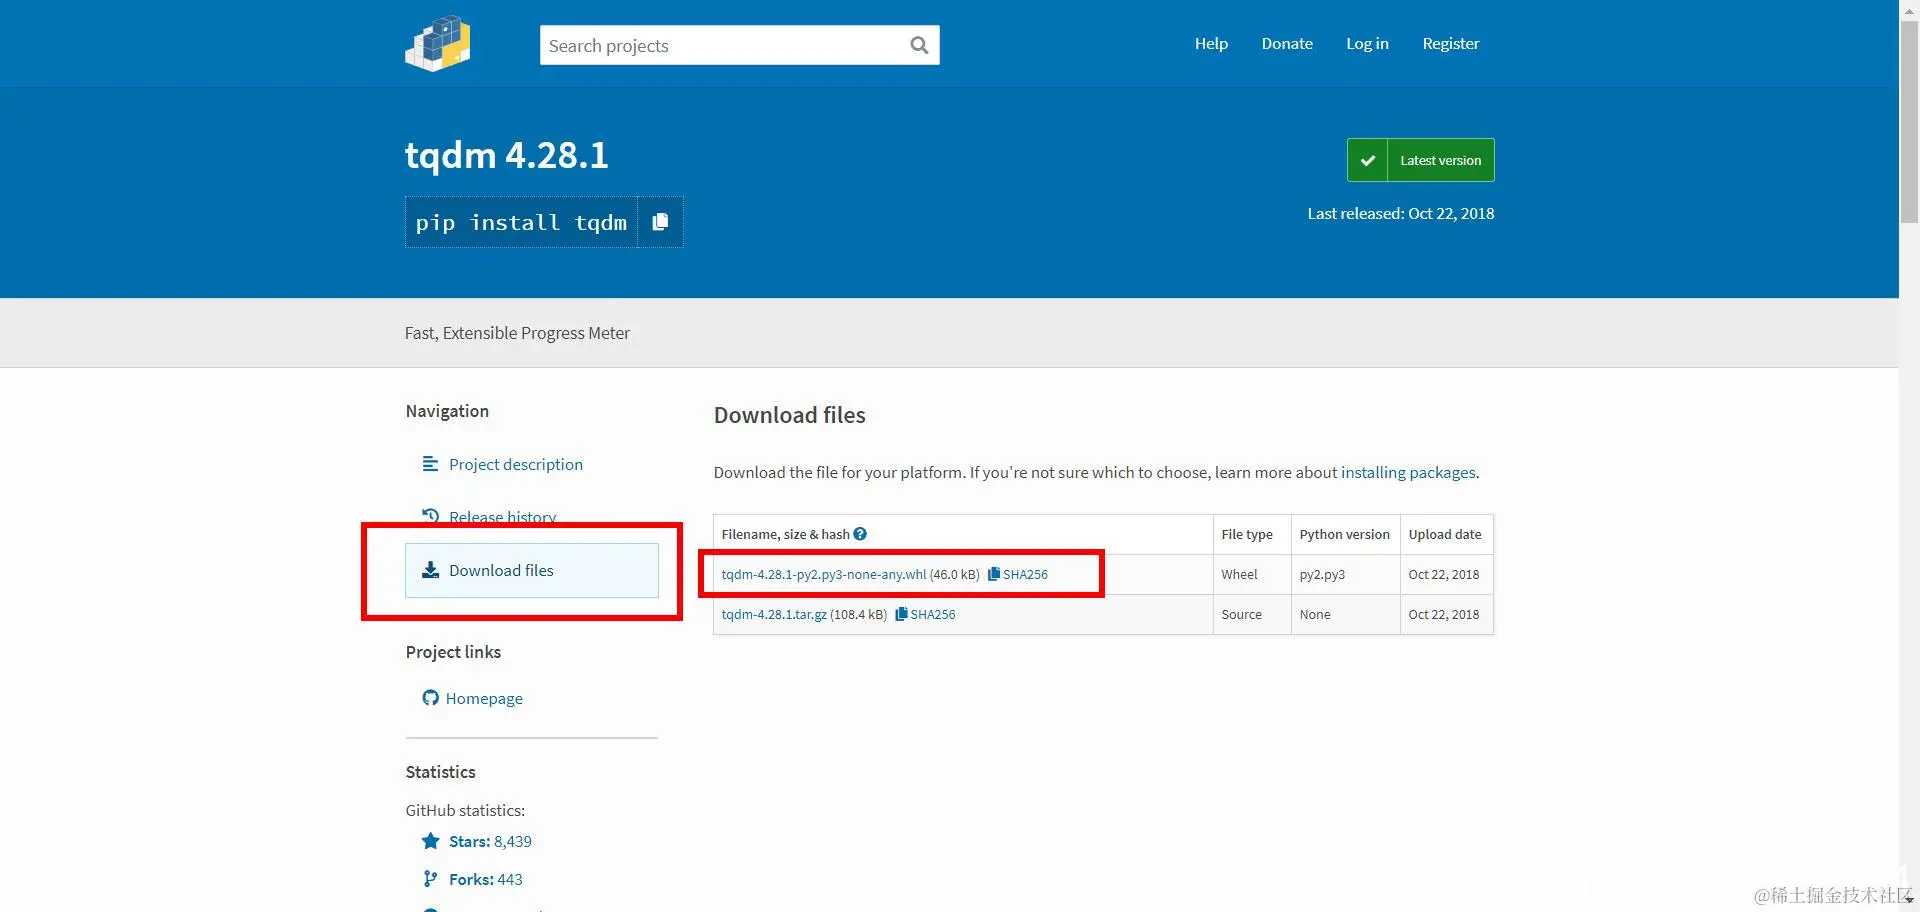Click the File type column header
This screenshot has width=1920, height=912.
coord(1247,534)
